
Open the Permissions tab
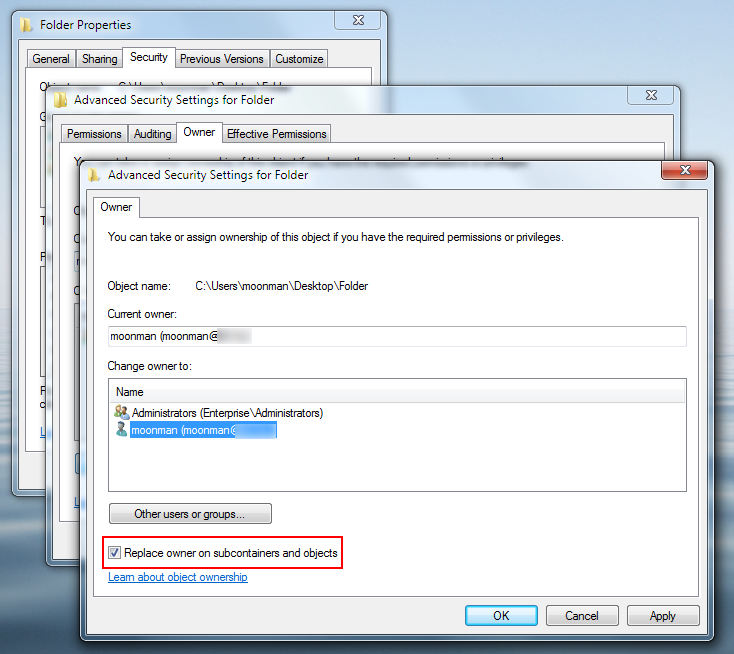tap(94, 134)
